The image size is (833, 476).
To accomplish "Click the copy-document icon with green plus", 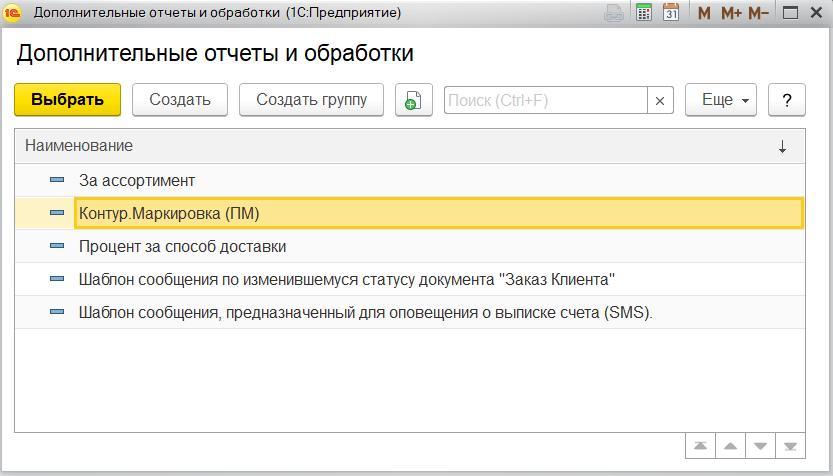I will coord(413,100).
